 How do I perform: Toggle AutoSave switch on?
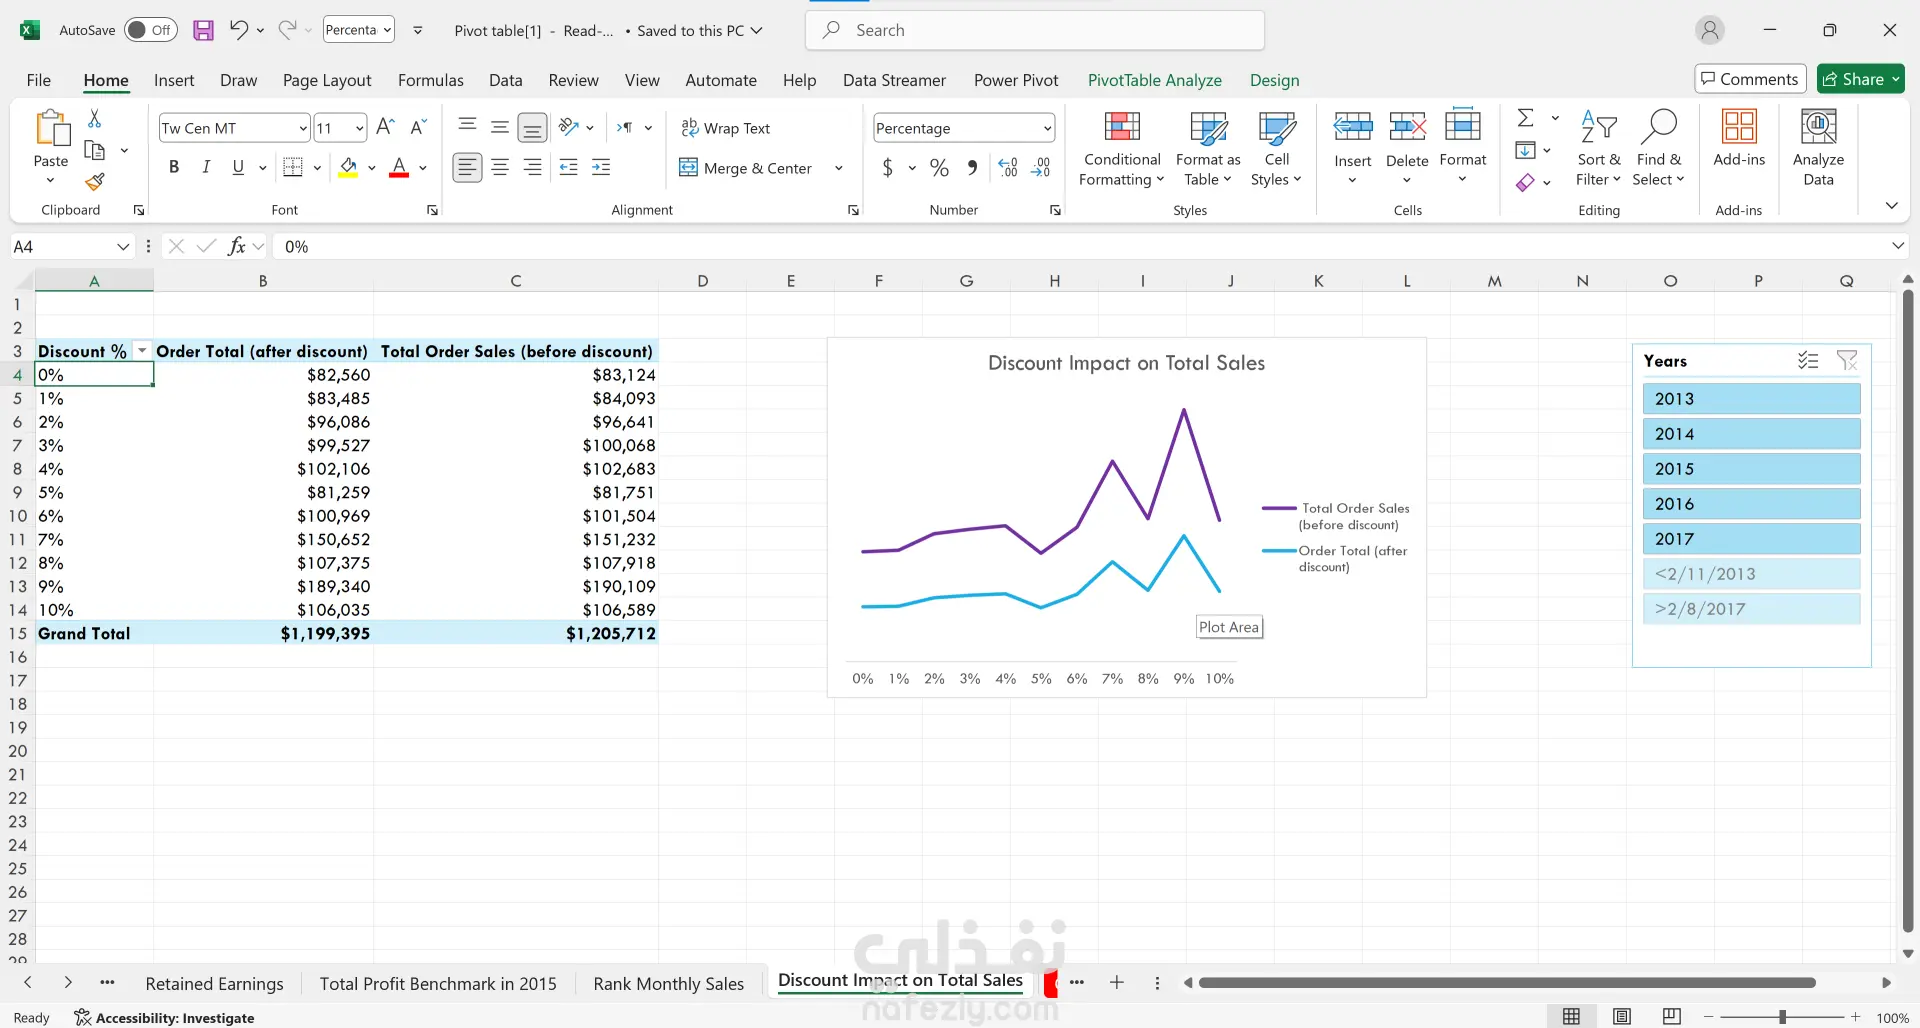(x=150, y=30)
